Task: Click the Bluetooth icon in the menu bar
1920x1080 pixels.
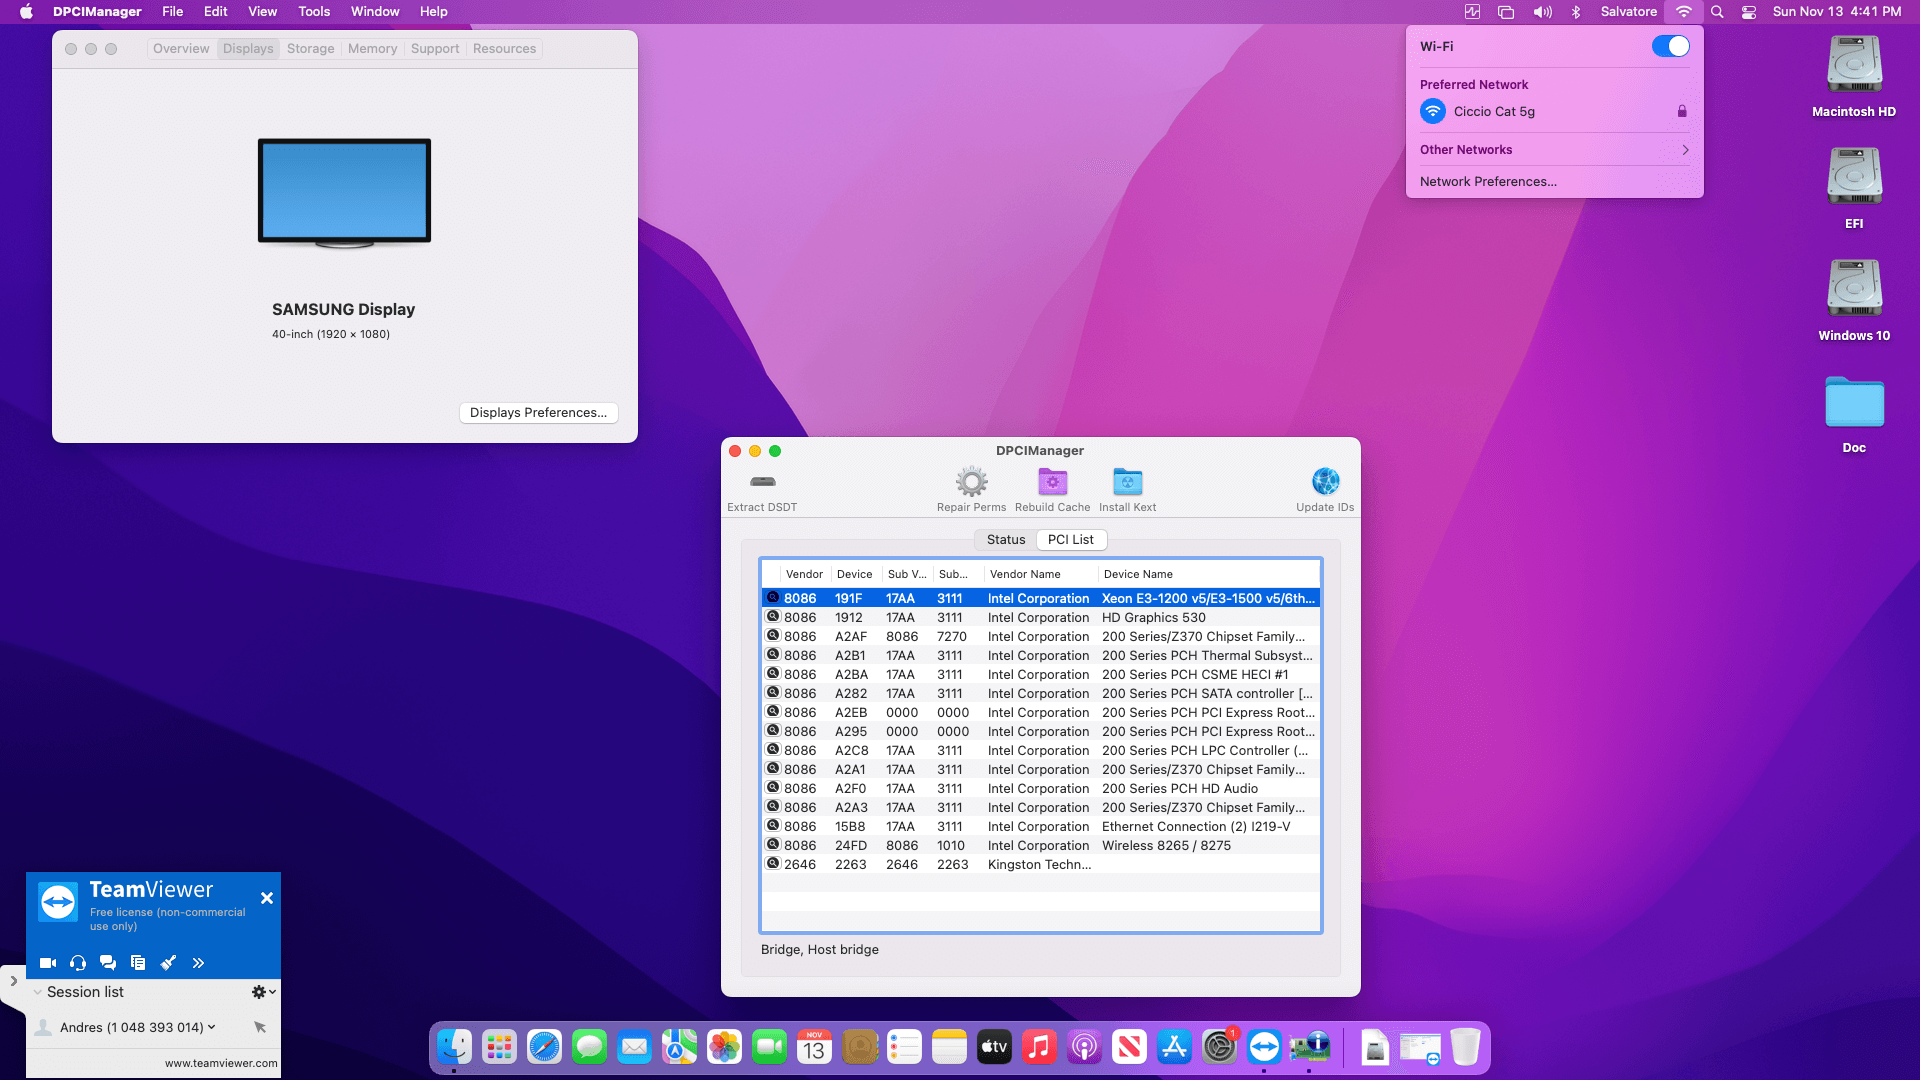Action: [x=1576, y=12]
